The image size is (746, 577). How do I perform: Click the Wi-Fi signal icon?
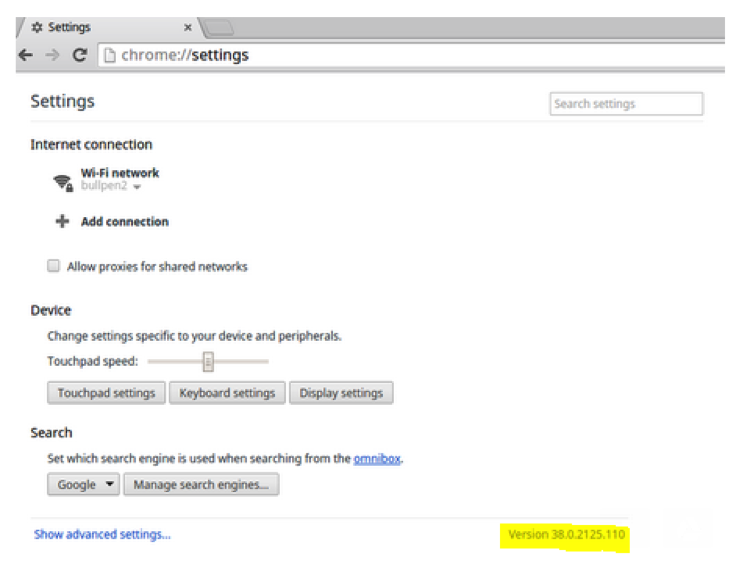[63, 182]
